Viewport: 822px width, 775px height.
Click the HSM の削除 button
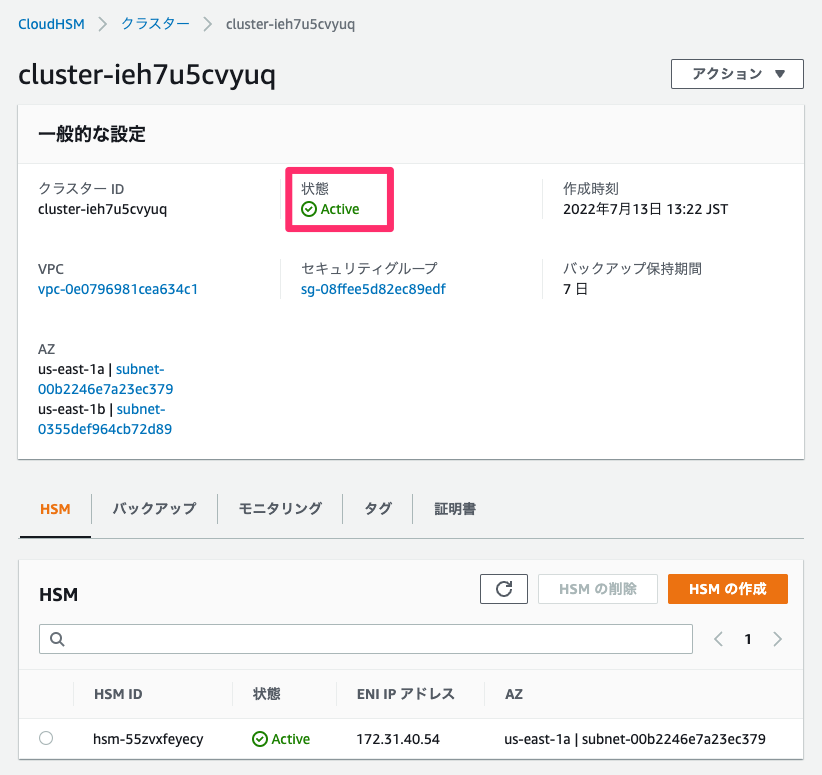597,589
